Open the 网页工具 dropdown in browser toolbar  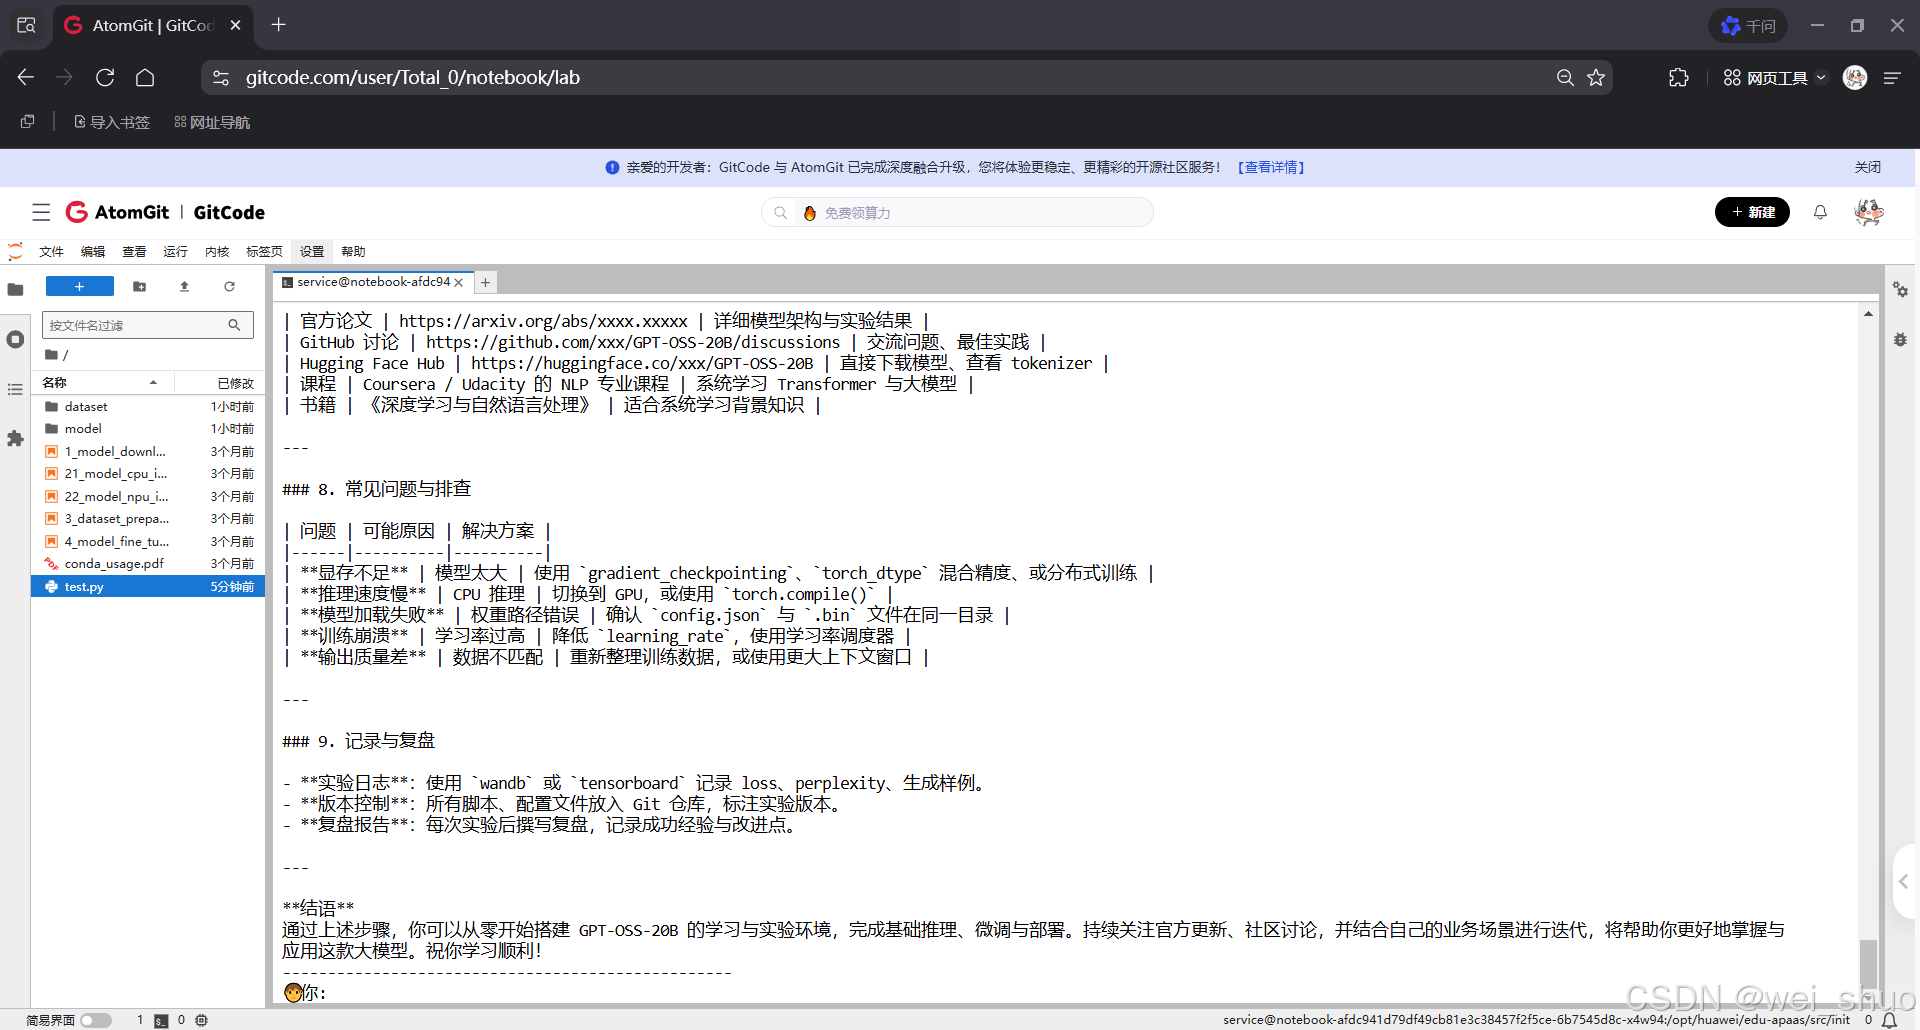tap(1775, 77)
